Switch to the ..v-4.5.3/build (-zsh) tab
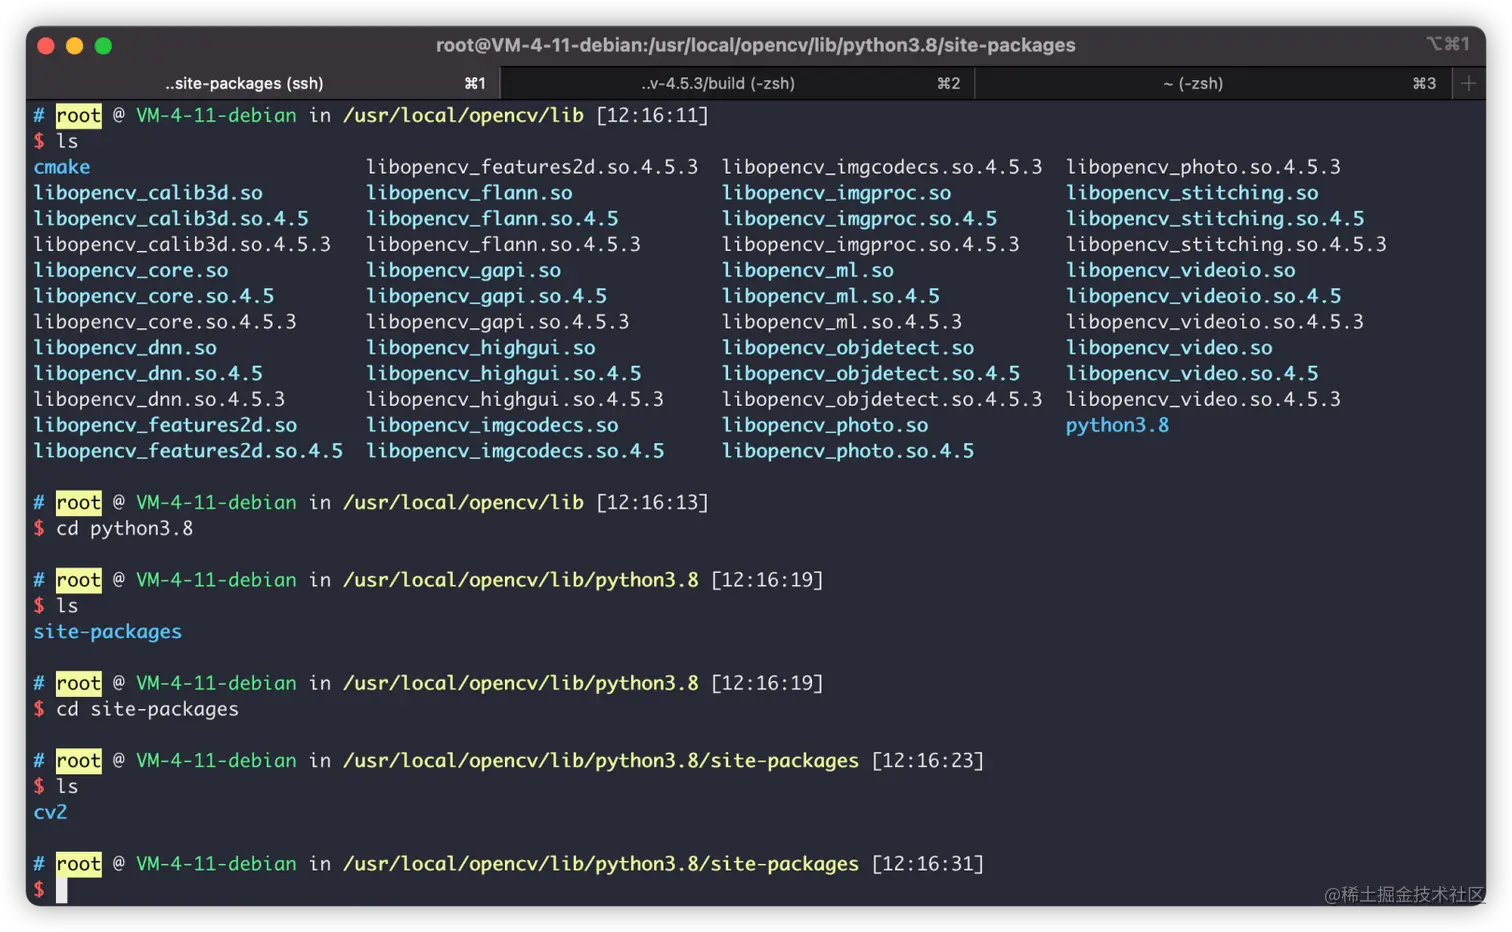 tap(737, 84)
